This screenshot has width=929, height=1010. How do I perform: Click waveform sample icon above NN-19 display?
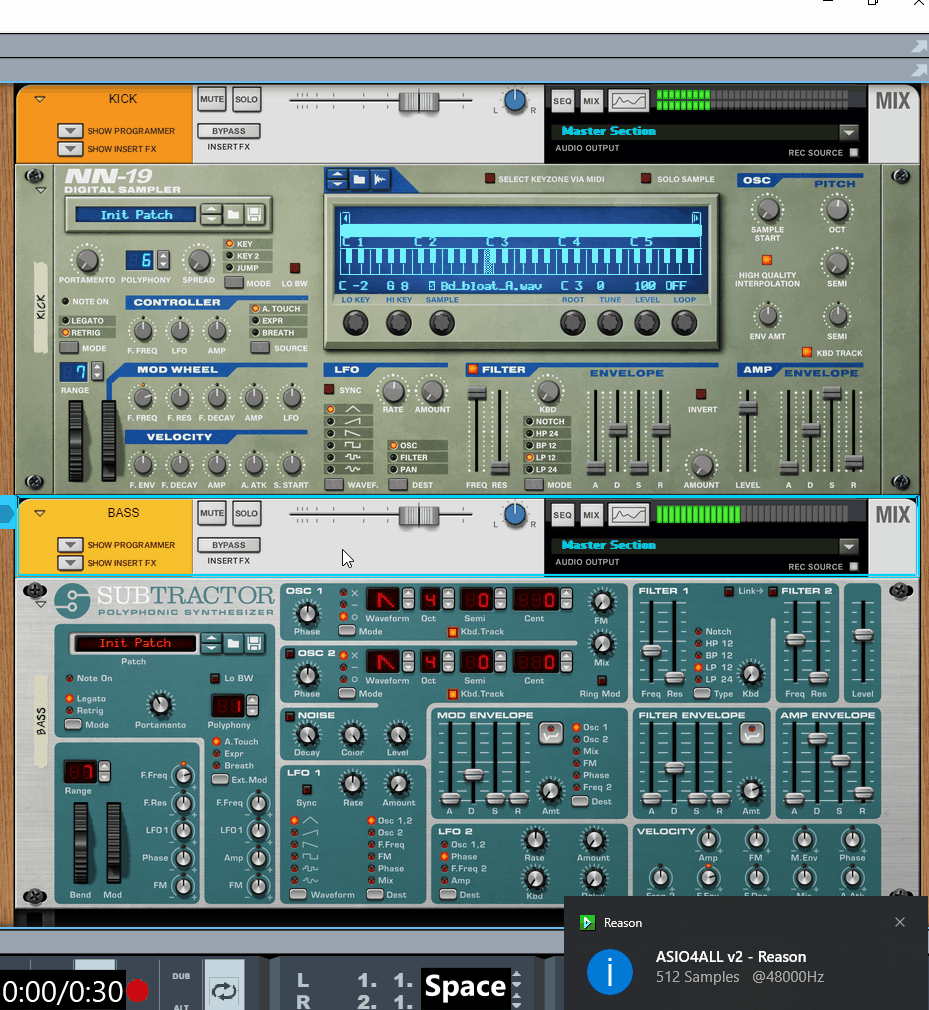click(x=380, y=179)
